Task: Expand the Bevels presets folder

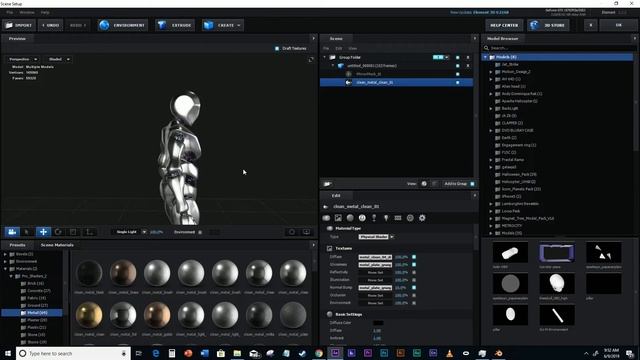Action: click(5, 254)
